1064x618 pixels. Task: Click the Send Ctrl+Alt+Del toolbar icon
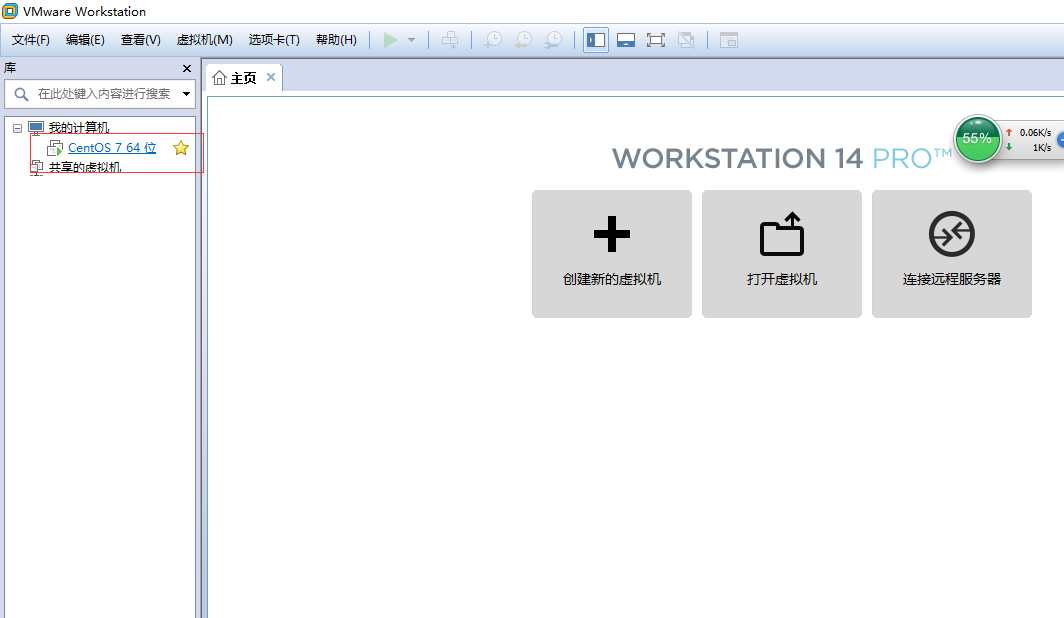coord(450,40)
